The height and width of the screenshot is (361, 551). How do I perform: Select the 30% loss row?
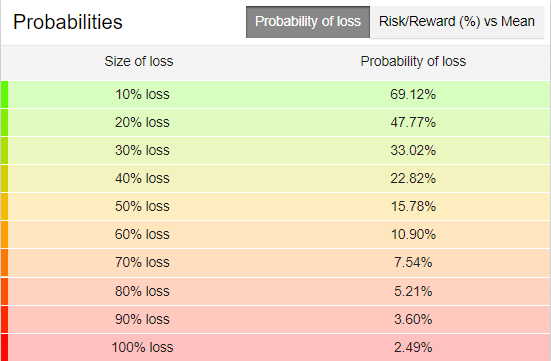(x=276, y=150)
